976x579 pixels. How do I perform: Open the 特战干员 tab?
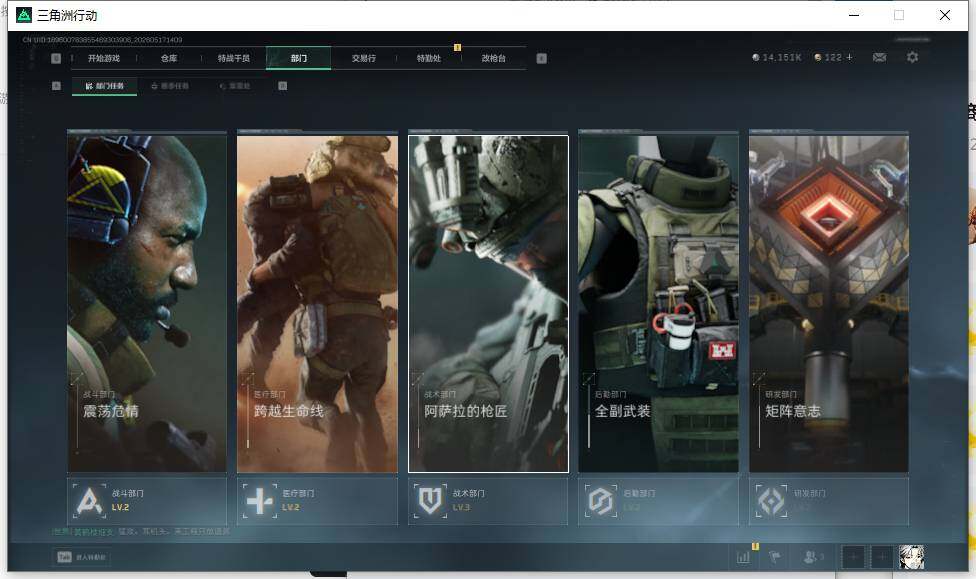(233, 58)
